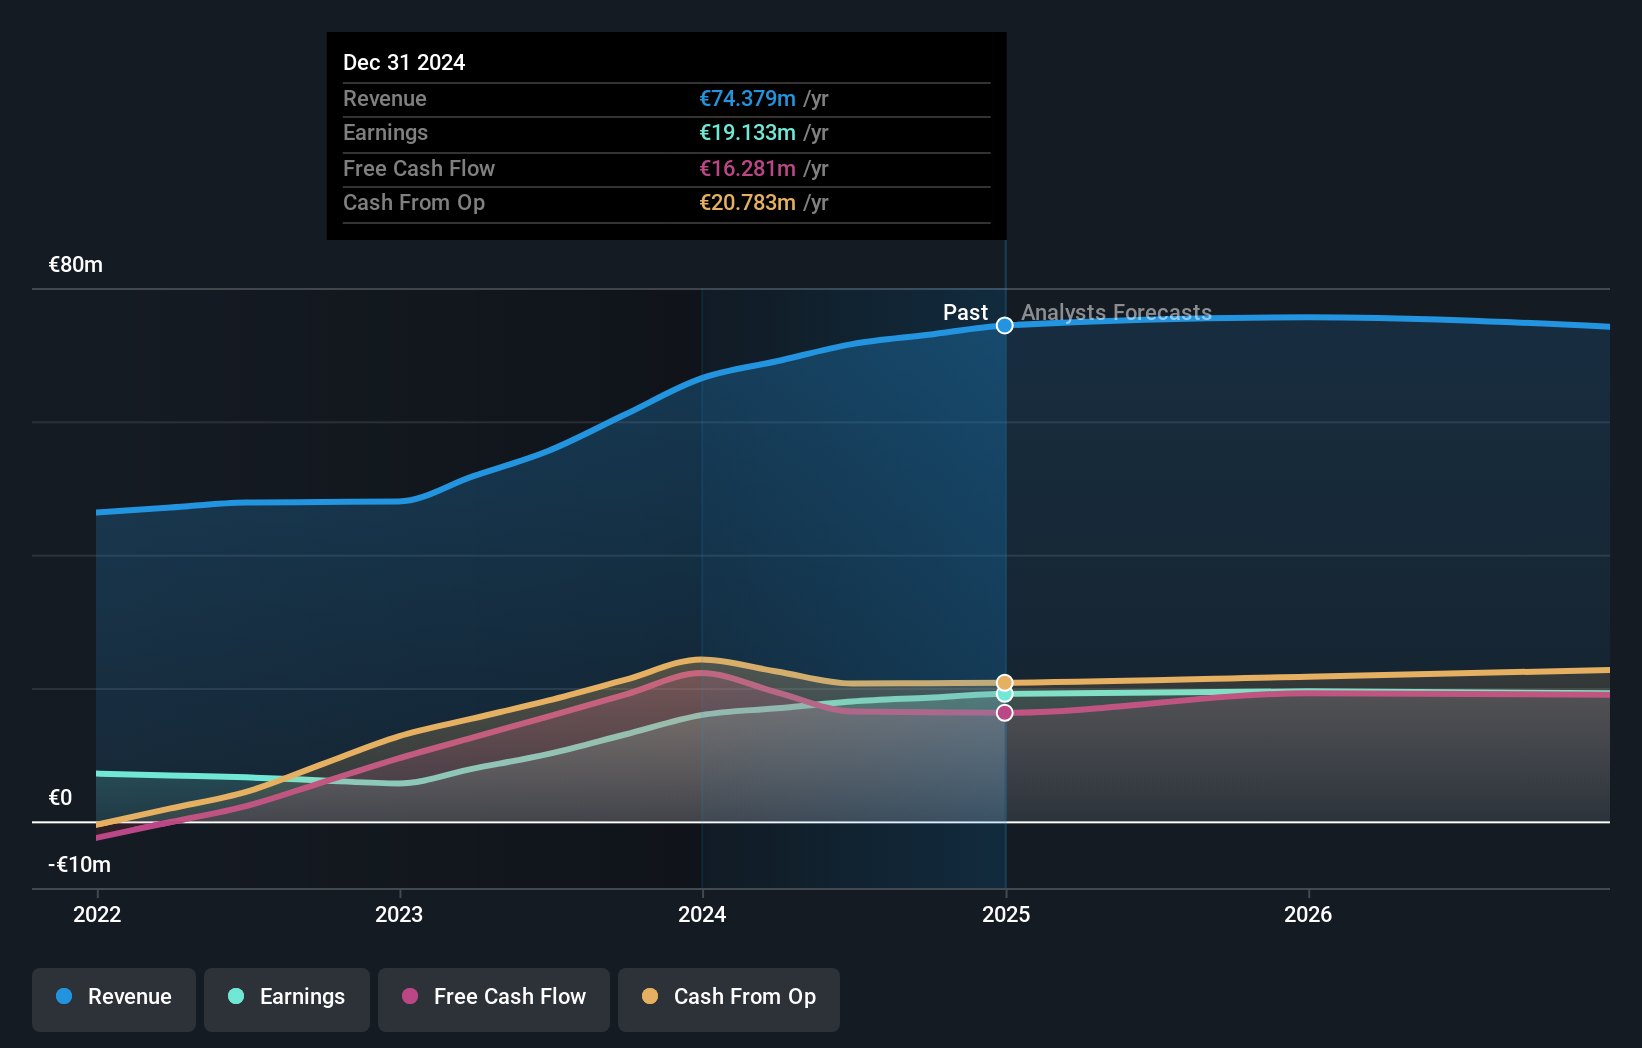1642x1048 pixels.
Task: Click the Free Cash Flow tooltip row label
Action: tap(419, 168)
